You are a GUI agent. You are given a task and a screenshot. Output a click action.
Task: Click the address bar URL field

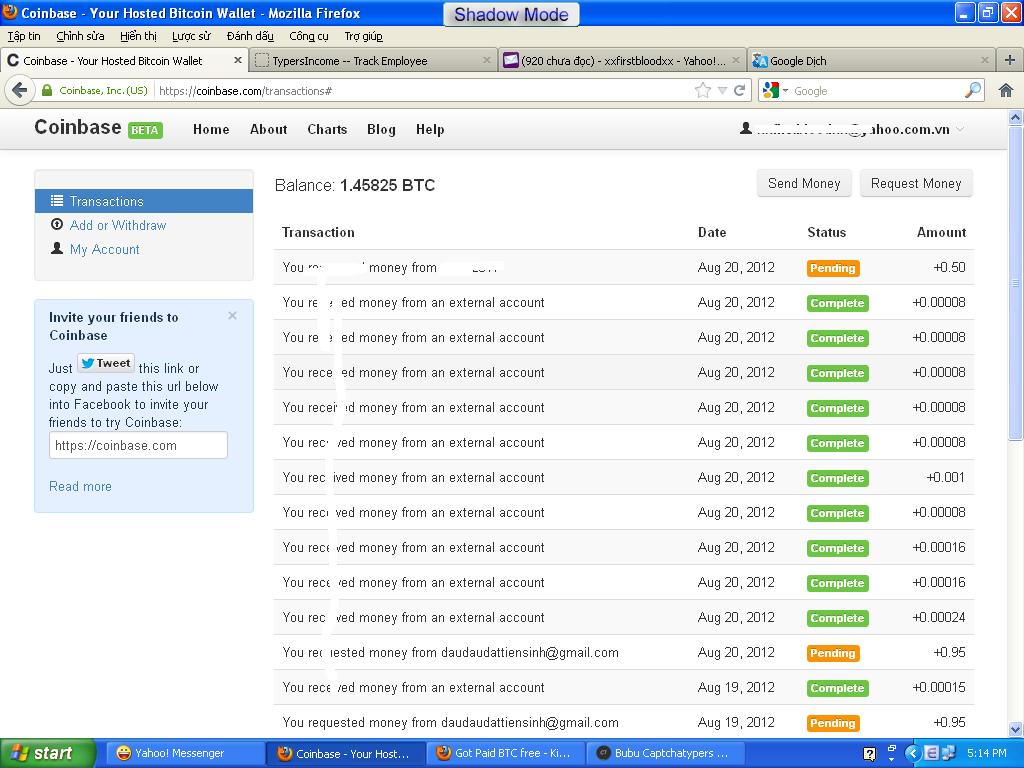click(424, 91)
